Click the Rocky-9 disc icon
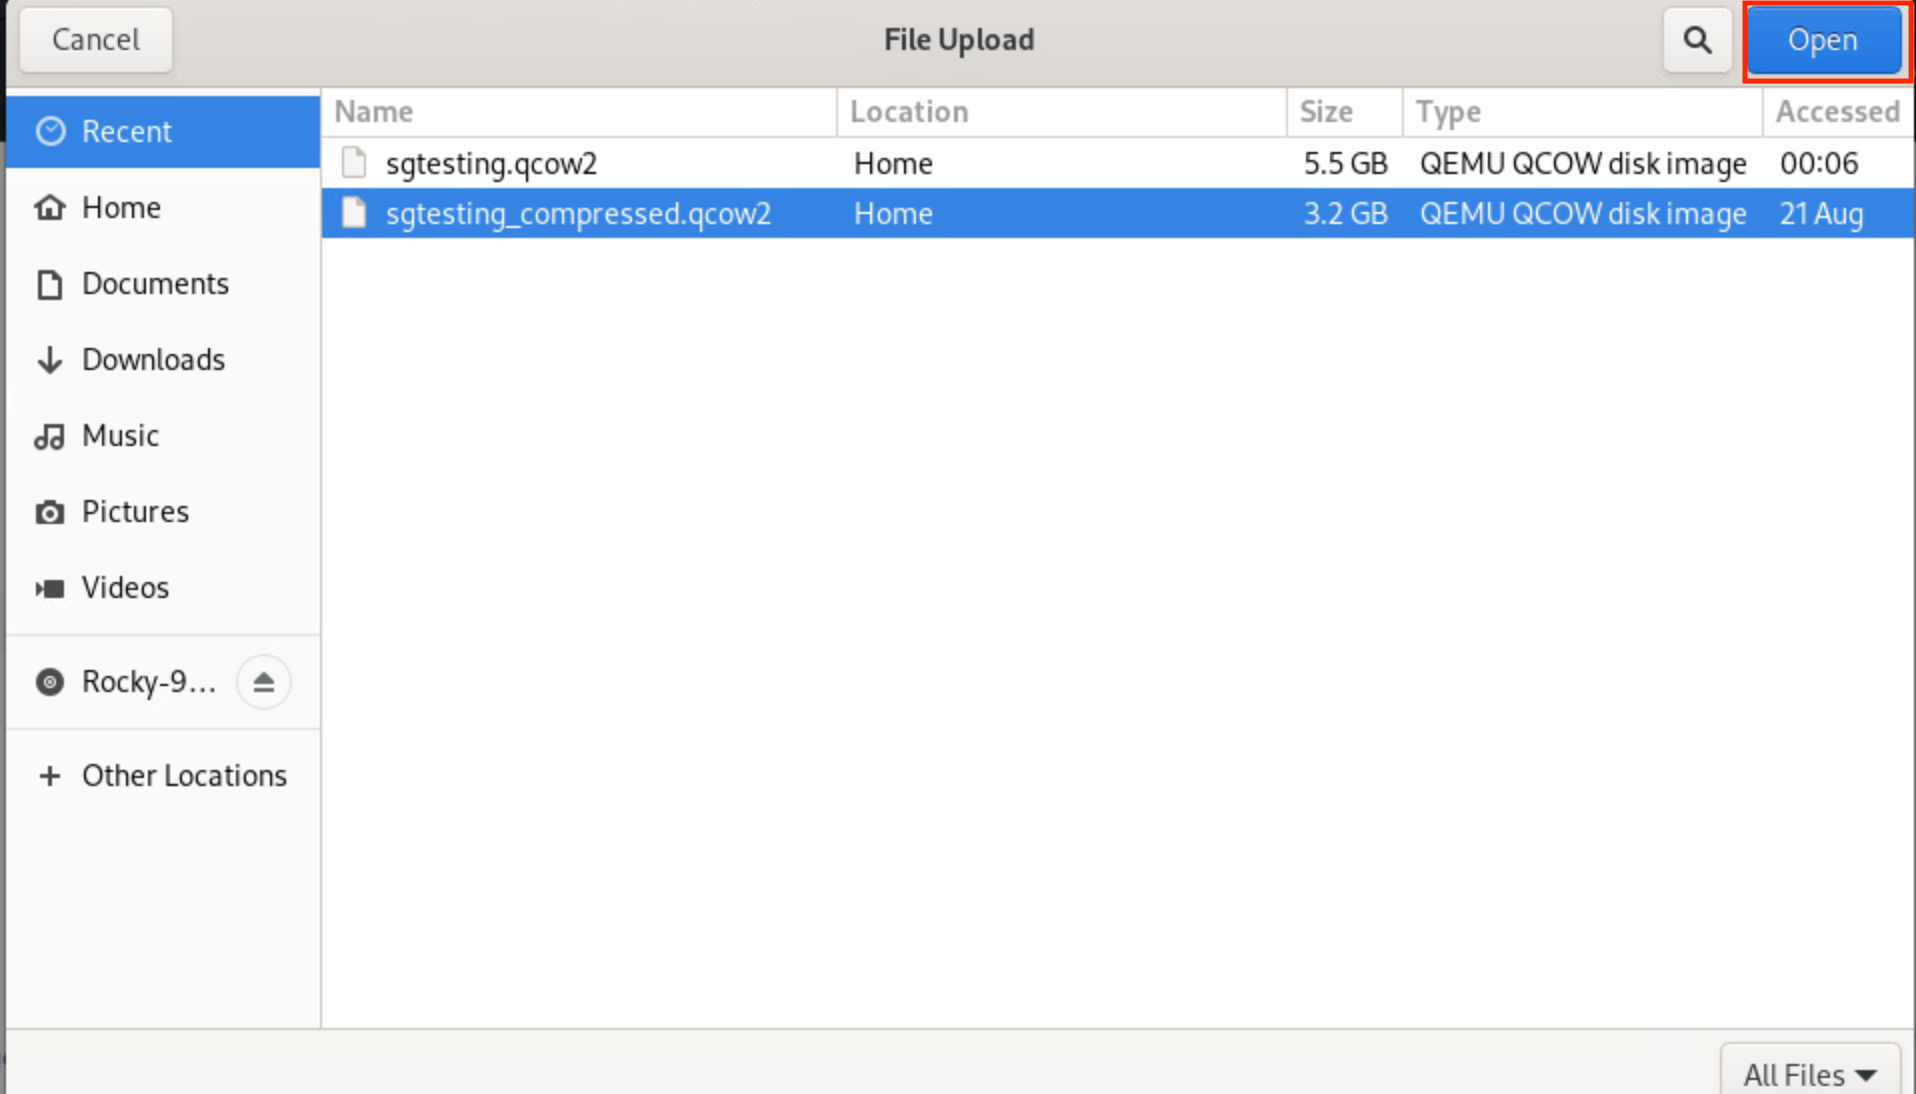This screenshot has width=1916, height=1094. click(49, 682)
